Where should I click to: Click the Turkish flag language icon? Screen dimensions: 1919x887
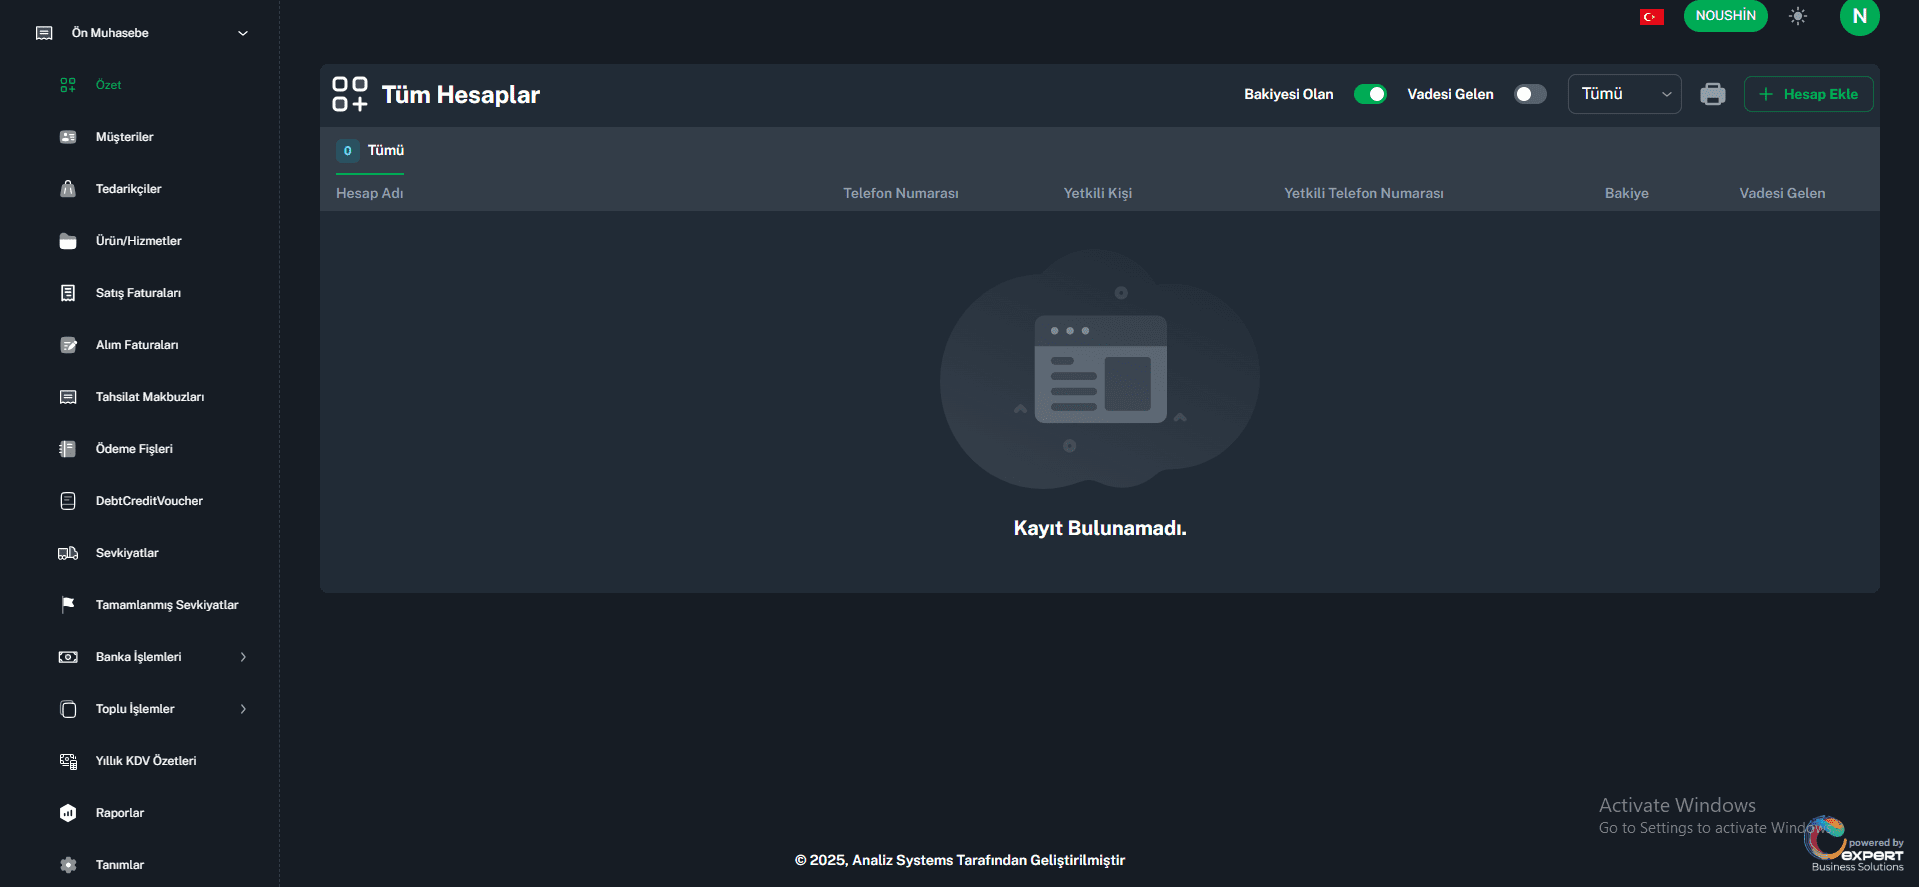click(x=1651, y=17)
